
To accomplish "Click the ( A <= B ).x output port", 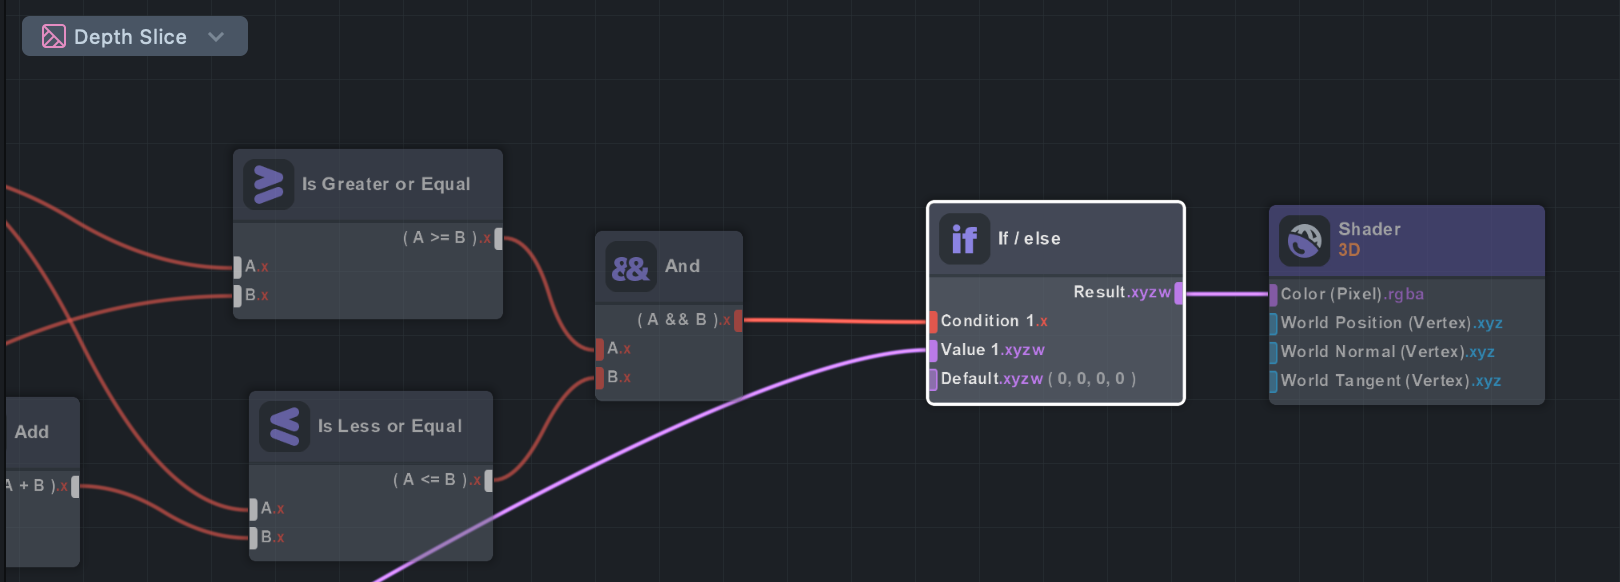I will [x=488, y=480].
